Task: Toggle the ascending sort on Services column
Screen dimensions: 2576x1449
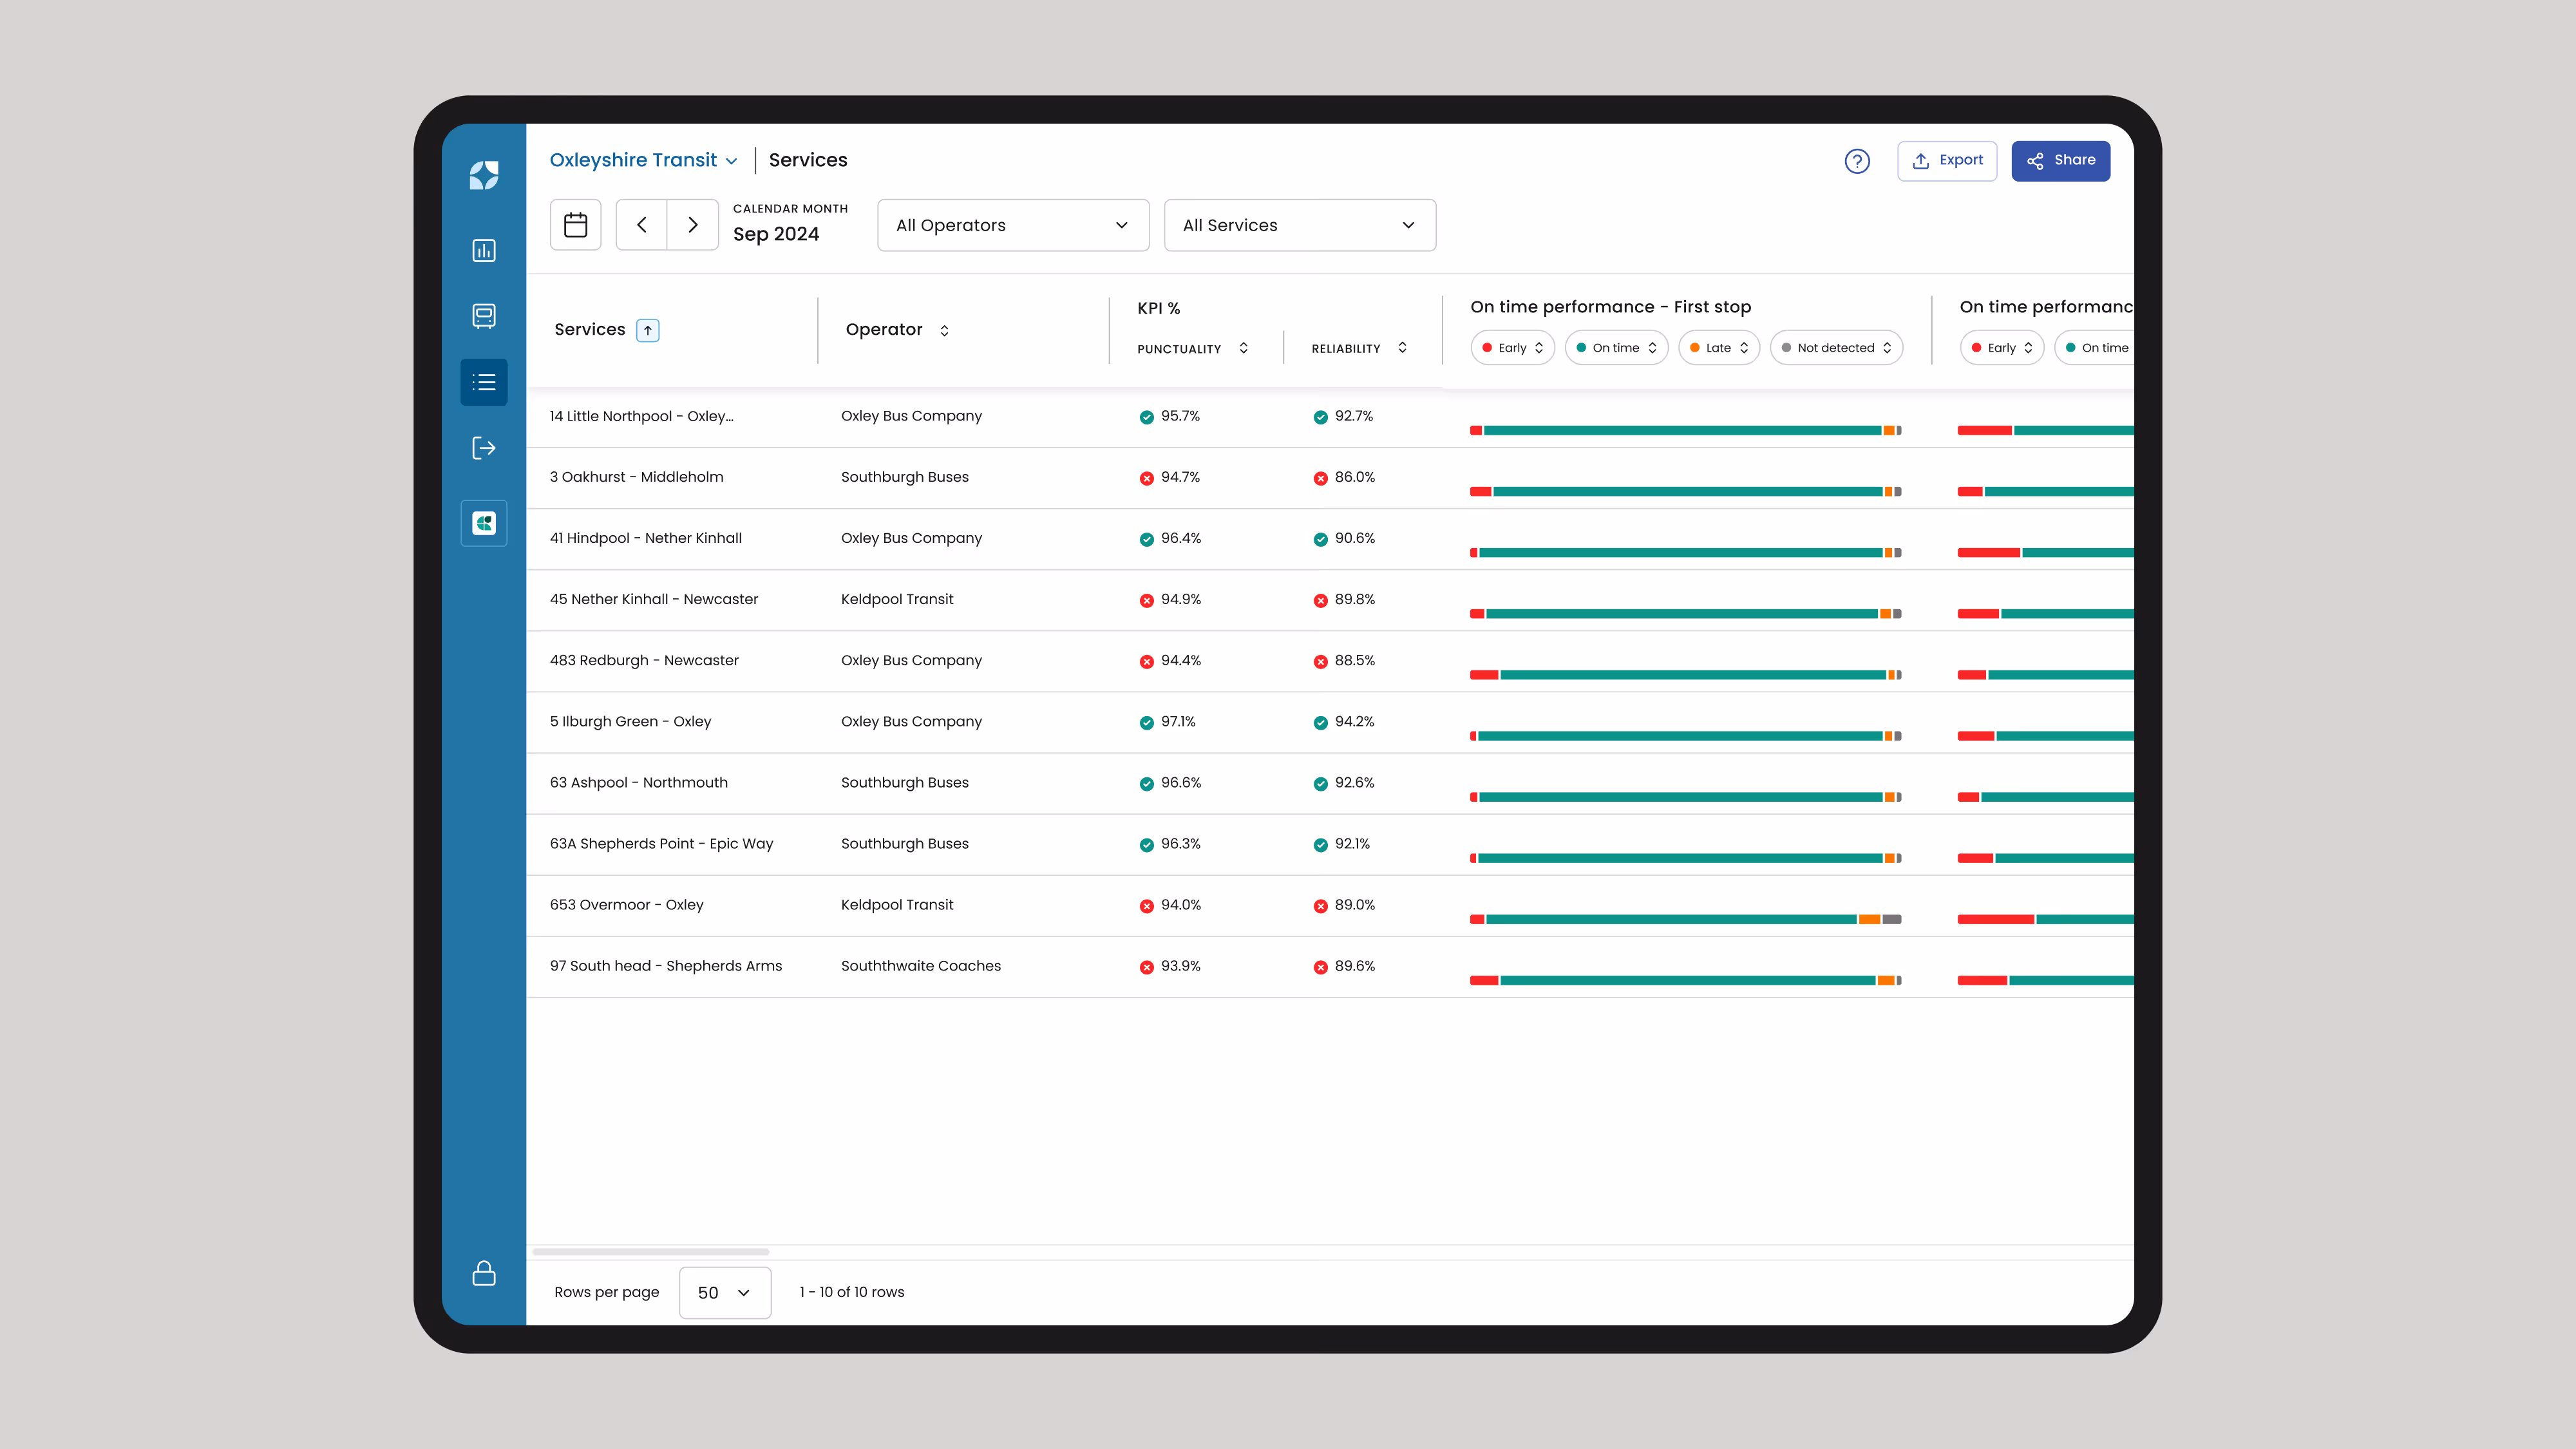Action: pyautogui.click(x=648, y=329)
